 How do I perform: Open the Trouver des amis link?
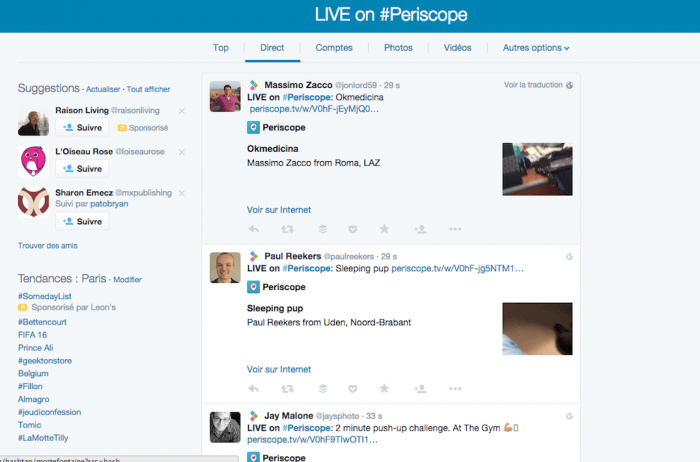48,246
